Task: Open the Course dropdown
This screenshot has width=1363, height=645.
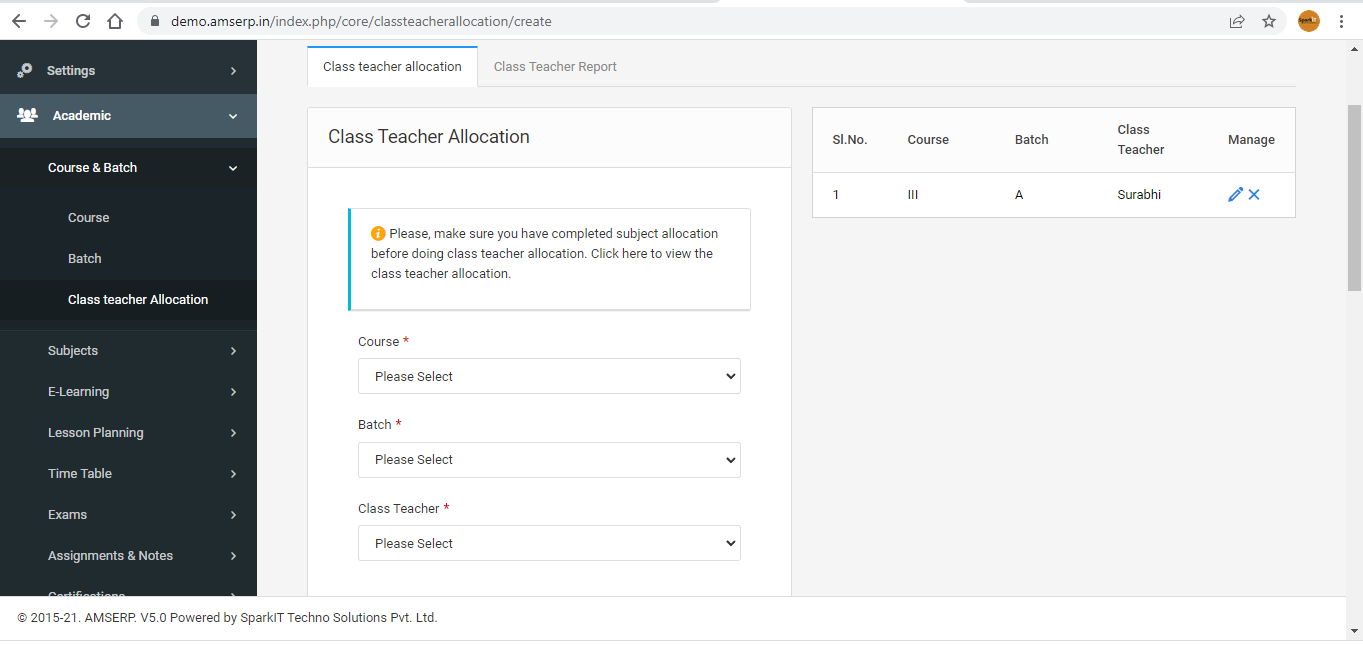Action: (549, 376)
